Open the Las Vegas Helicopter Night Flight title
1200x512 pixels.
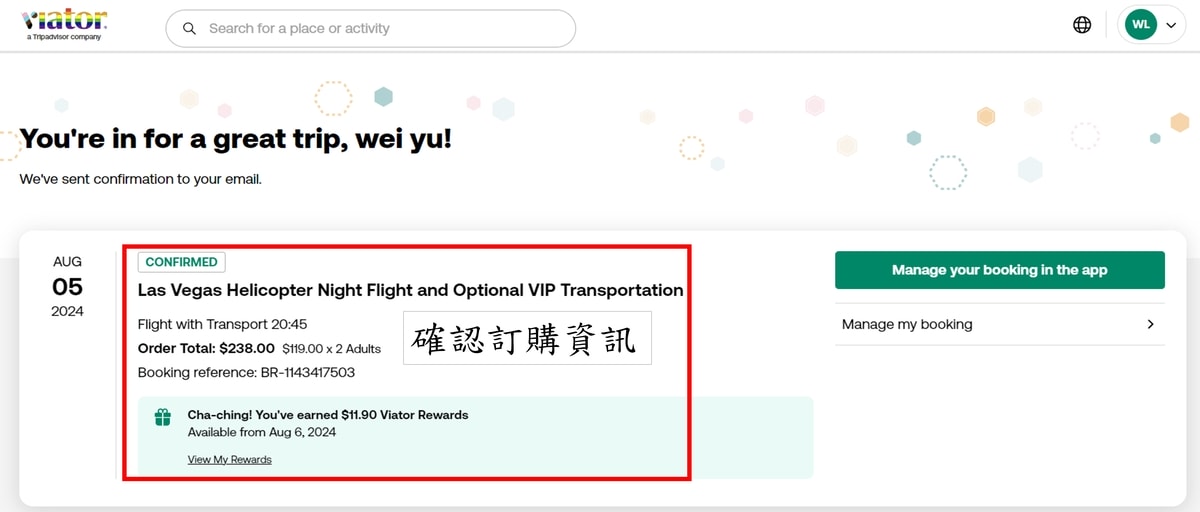pyautogui.click(x=410, y=290)
